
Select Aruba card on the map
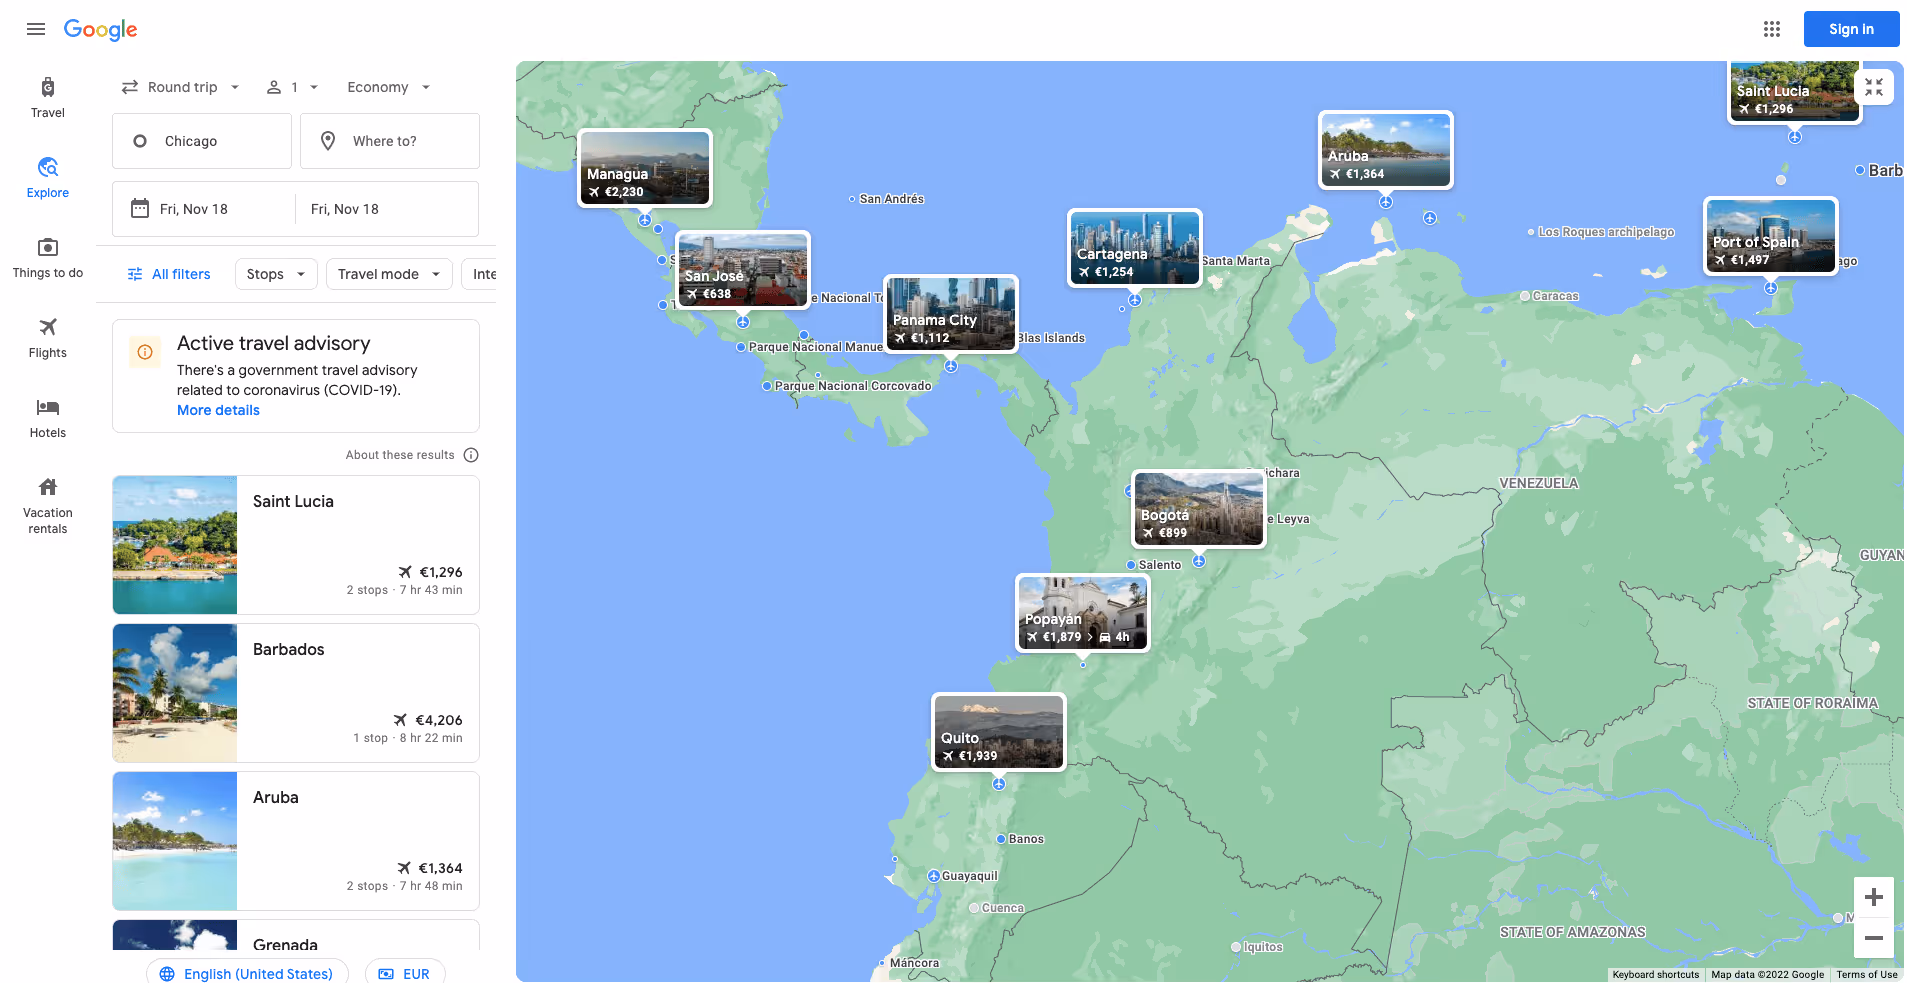click(x=1386, y=150)
